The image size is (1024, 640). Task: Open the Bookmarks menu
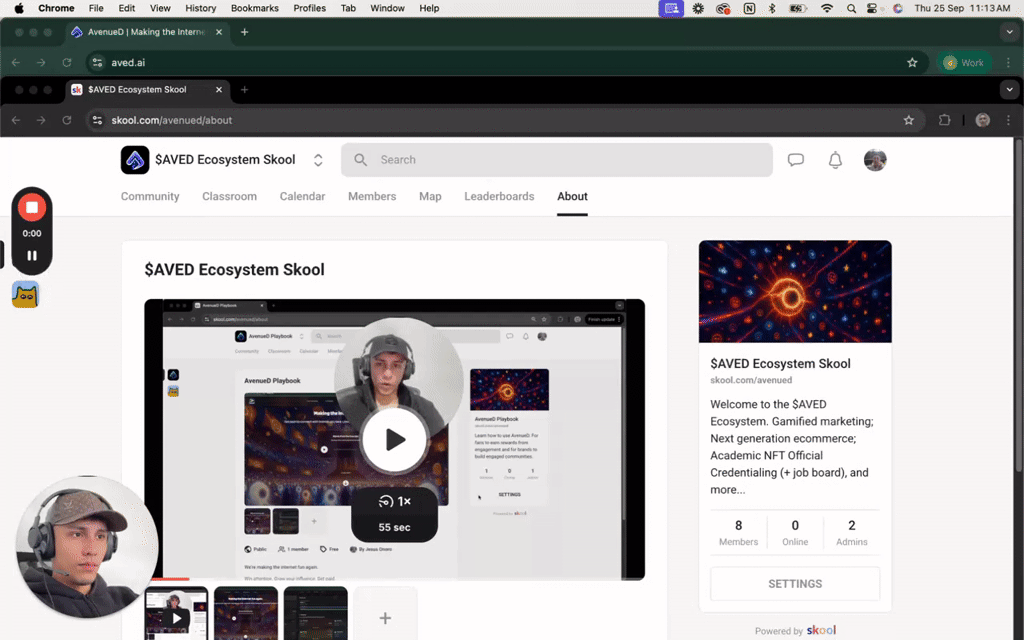pyautogui.click(x=255, y=8)
